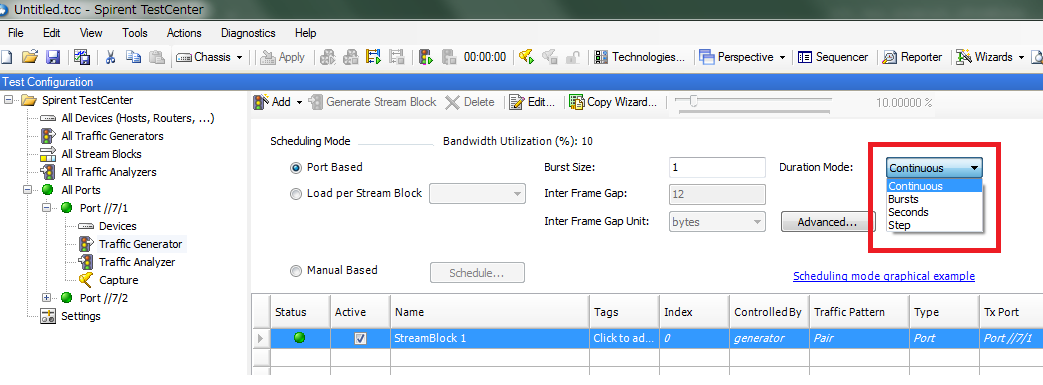Toggle Active checkbox for StreamBlock 1
Screen dimensions: 1043x385
tap(361, 338)
